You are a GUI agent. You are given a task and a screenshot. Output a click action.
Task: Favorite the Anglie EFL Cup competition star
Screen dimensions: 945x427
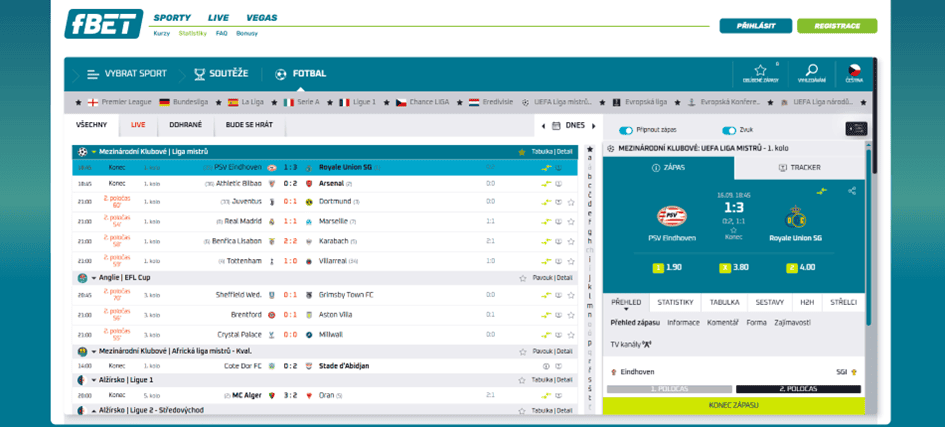[523, 278]
